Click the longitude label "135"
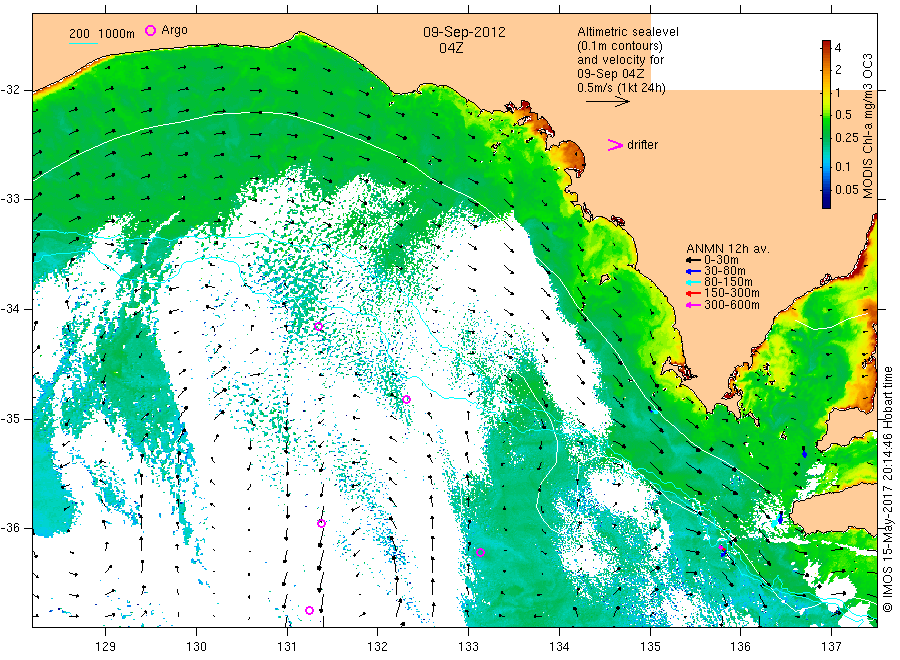 click(x=650, y=647)
